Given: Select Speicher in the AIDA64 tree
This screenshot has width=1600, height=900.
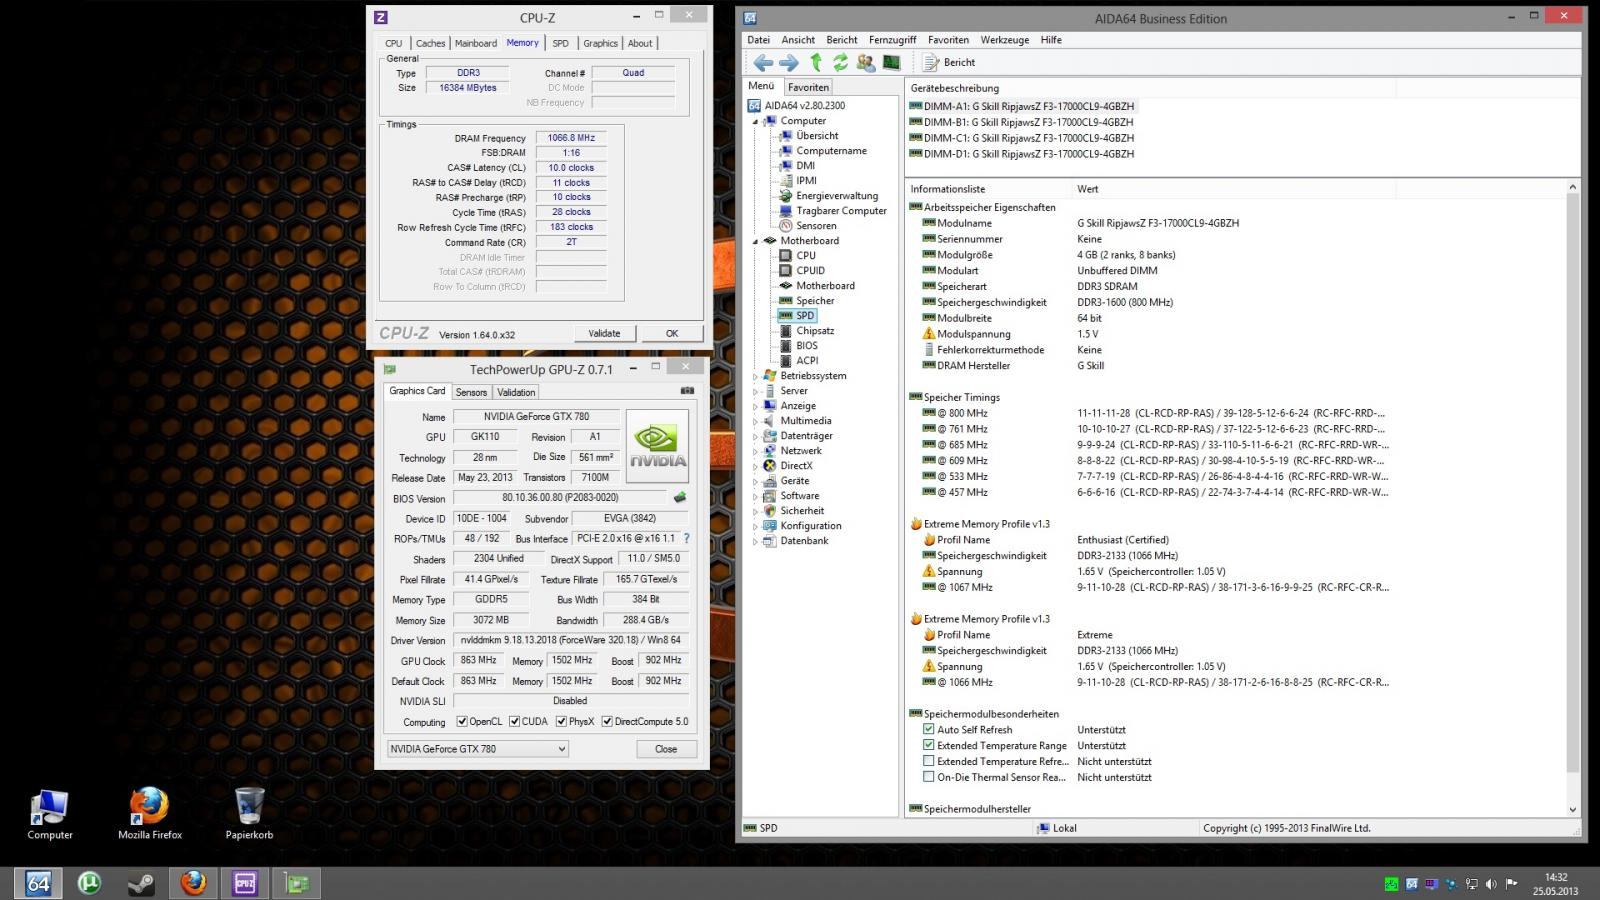Looking at the screenshot, I should click(815, 301).
